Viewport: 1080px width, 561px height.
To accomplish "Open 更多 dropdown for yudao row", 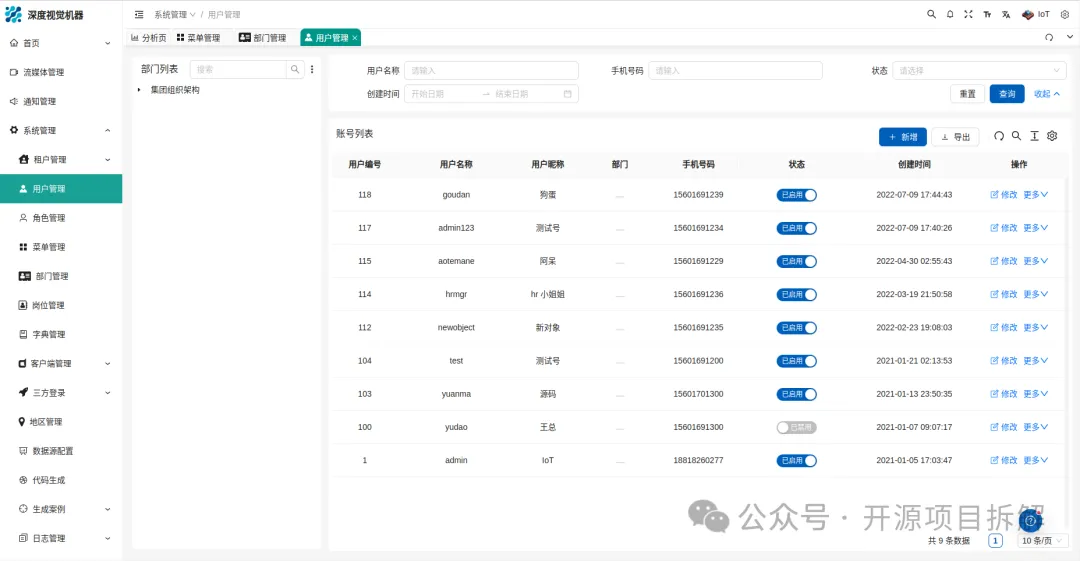I will (1035, 427).
